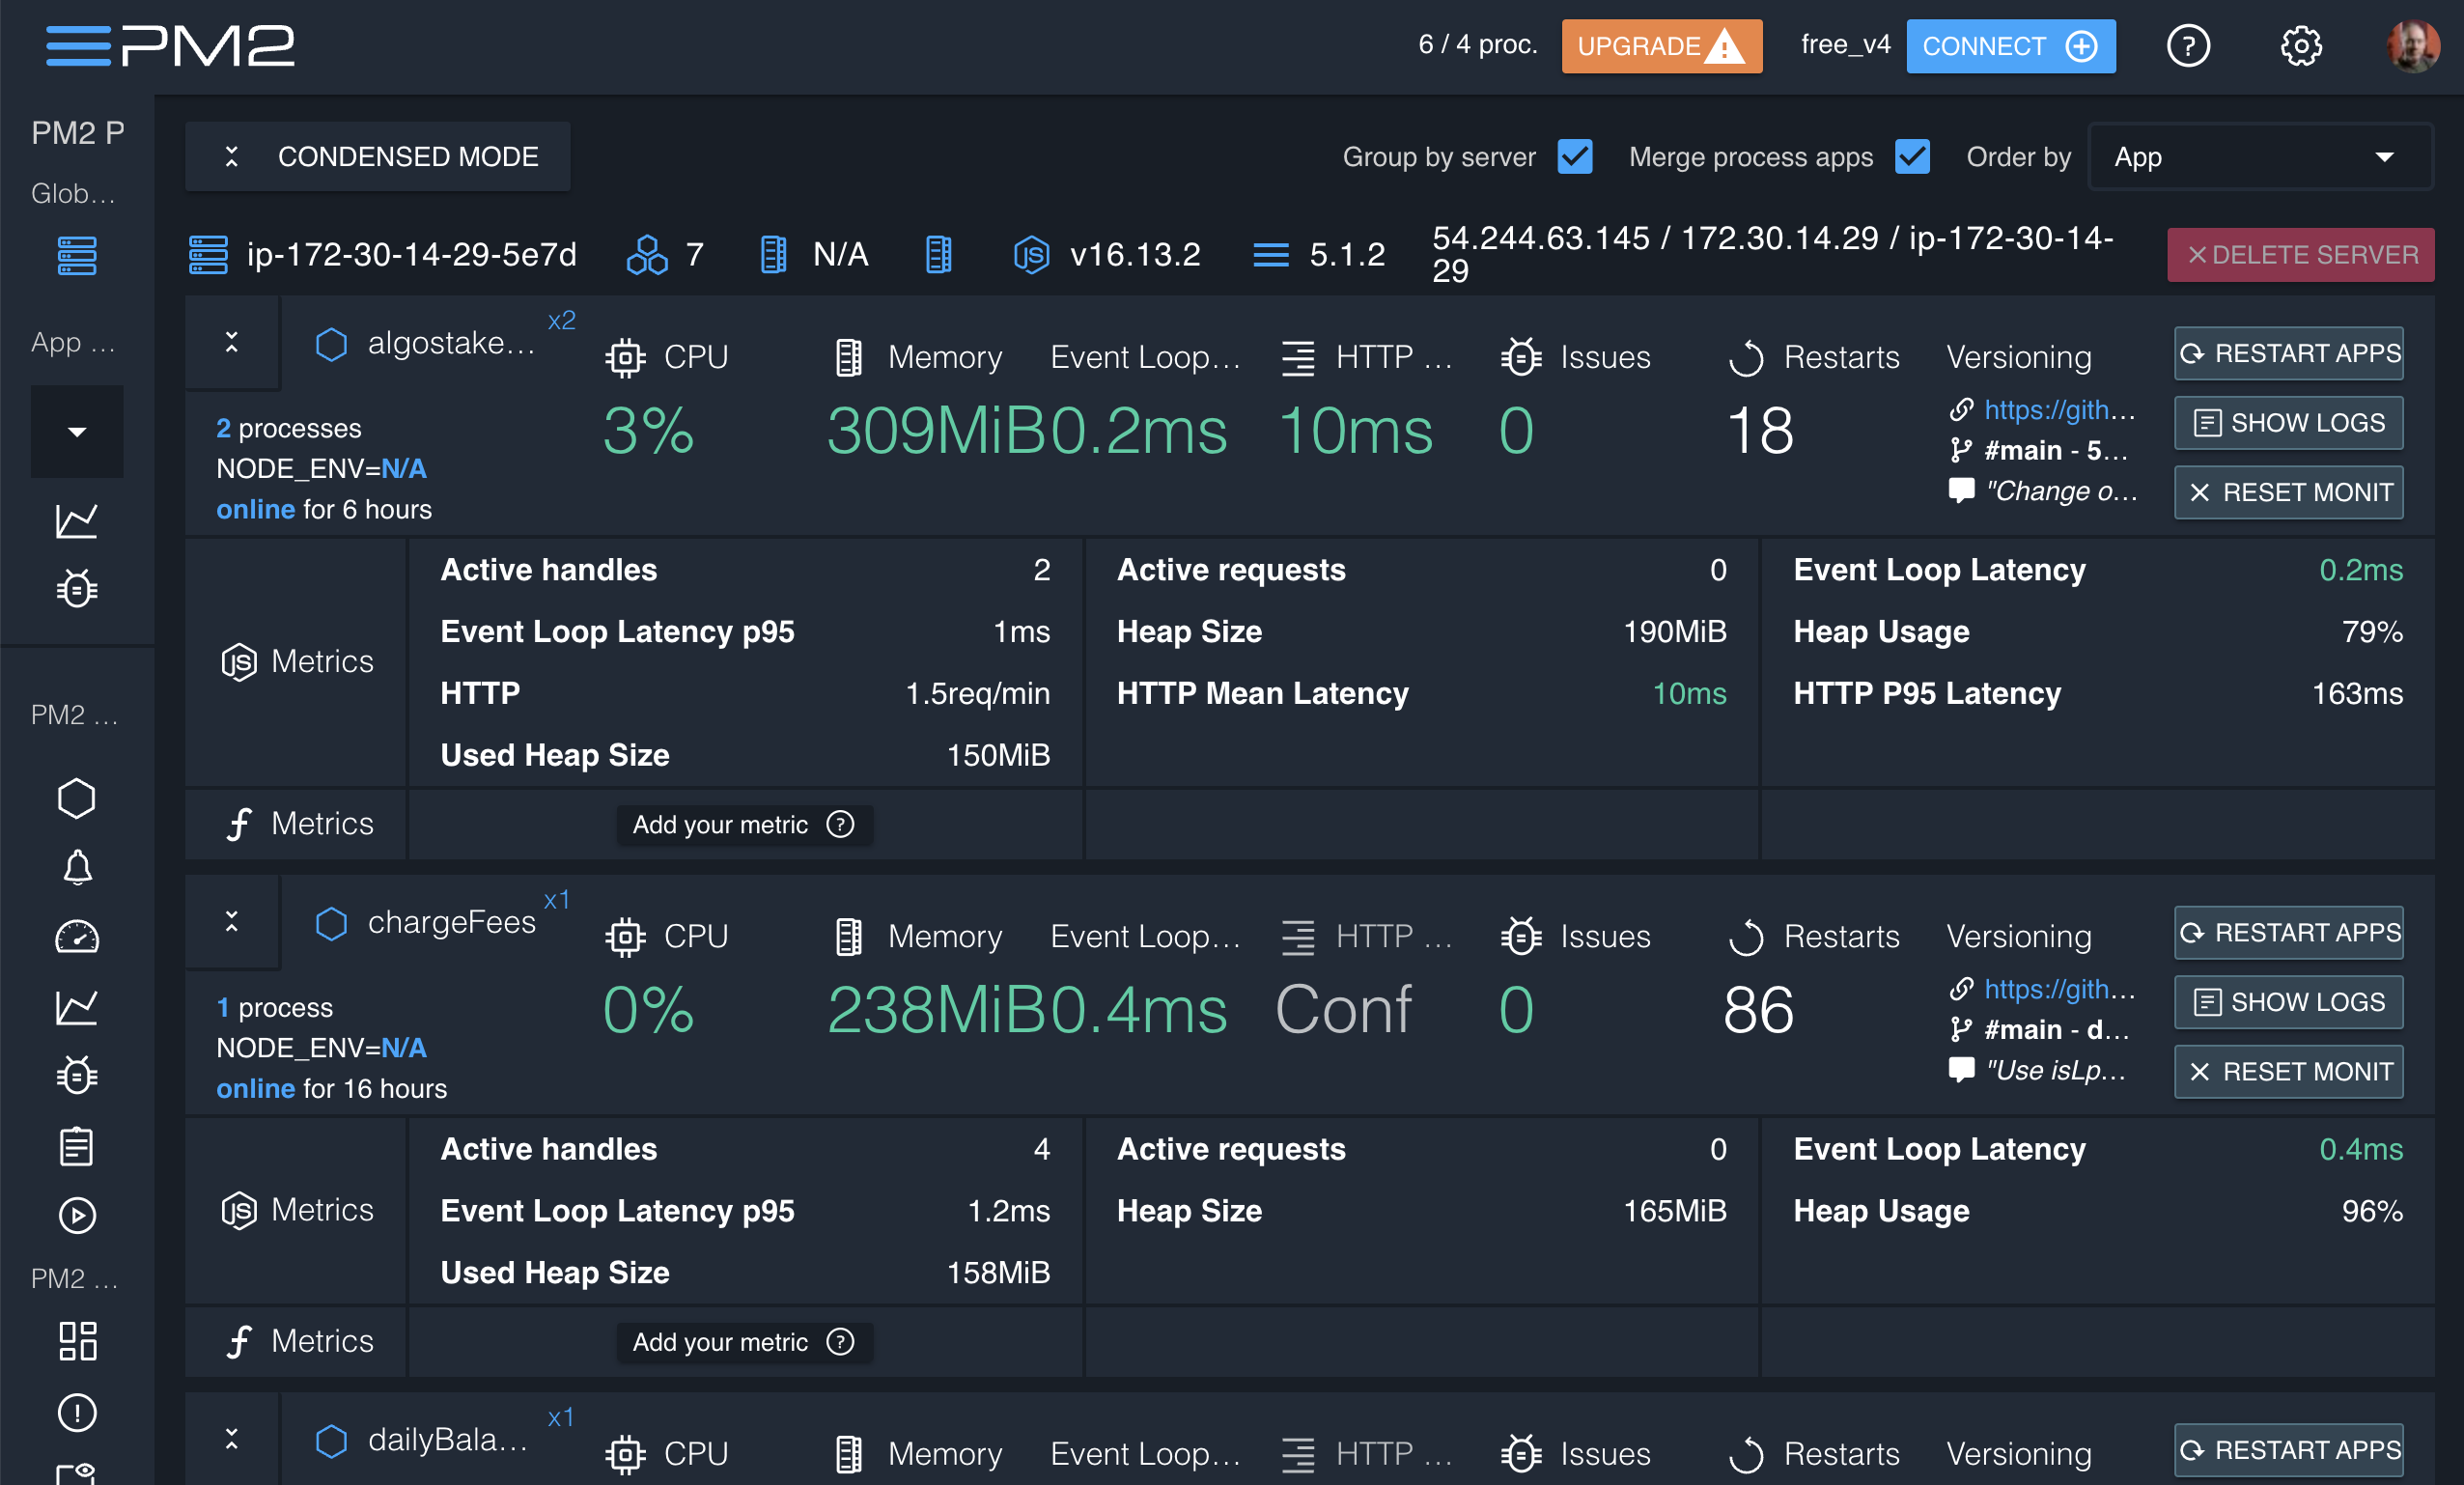Click the Issues bug icon in chargeFees row
This screenshot has height=1485, width=2464.
pos(1521,936)
